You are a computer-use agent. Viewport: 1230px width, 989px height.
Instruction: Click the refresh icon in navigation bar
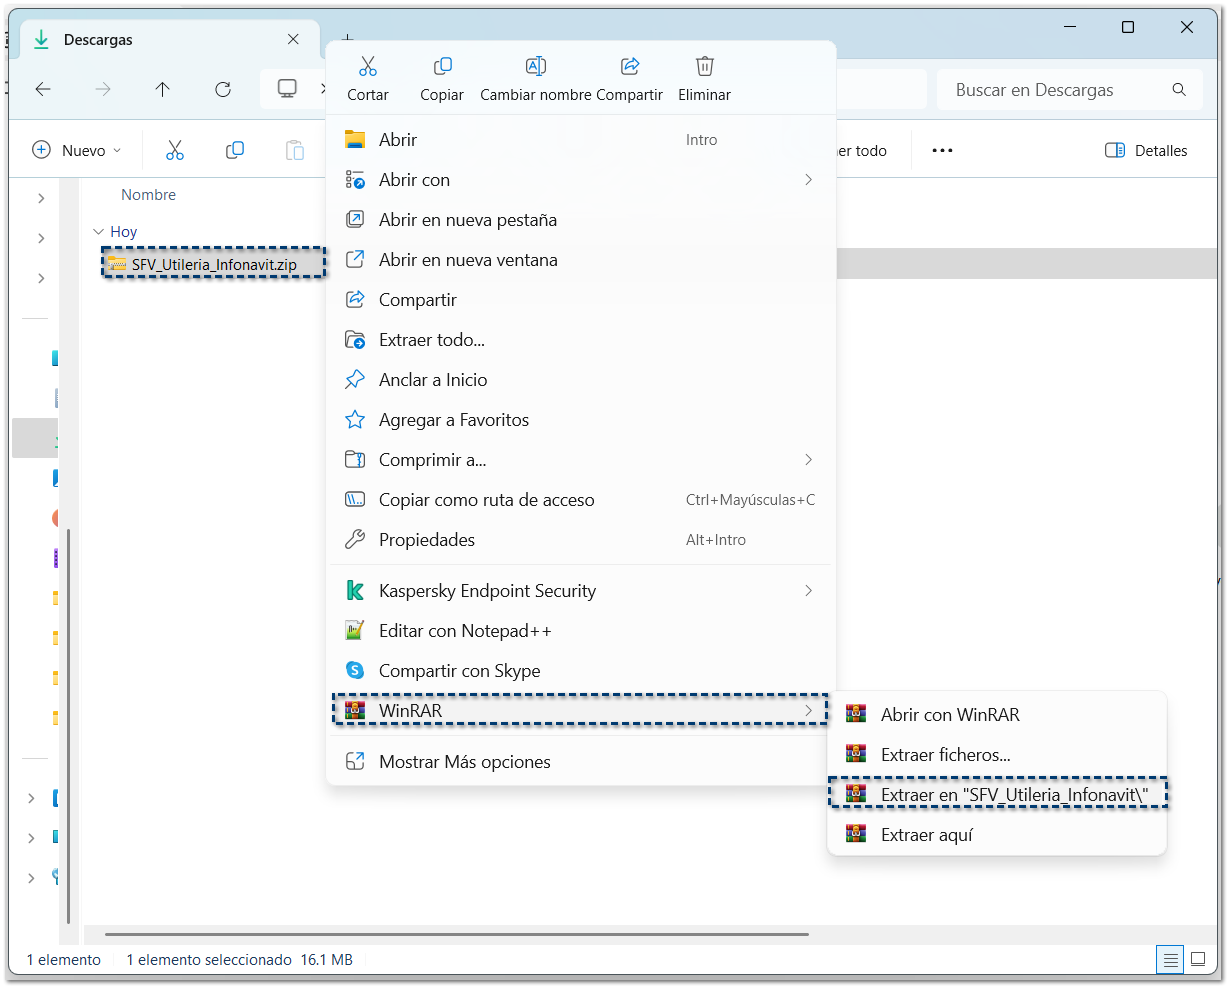tap(223, 90)
